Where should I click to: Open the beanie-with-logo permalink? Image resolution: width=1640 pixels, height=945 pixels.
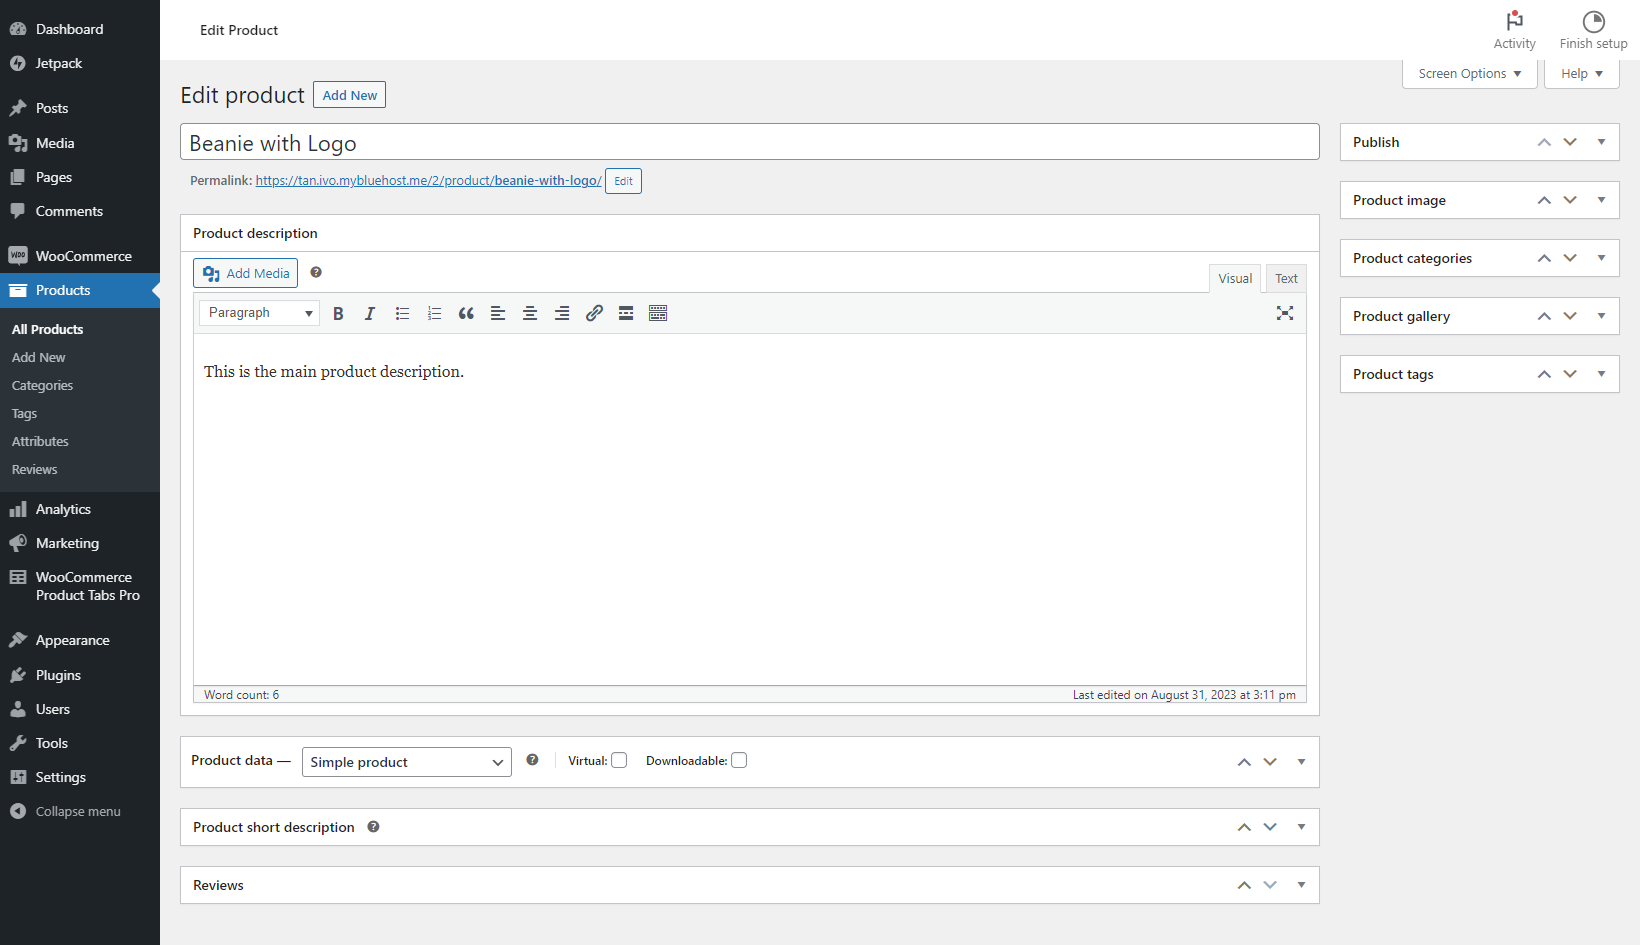(428, 181)
